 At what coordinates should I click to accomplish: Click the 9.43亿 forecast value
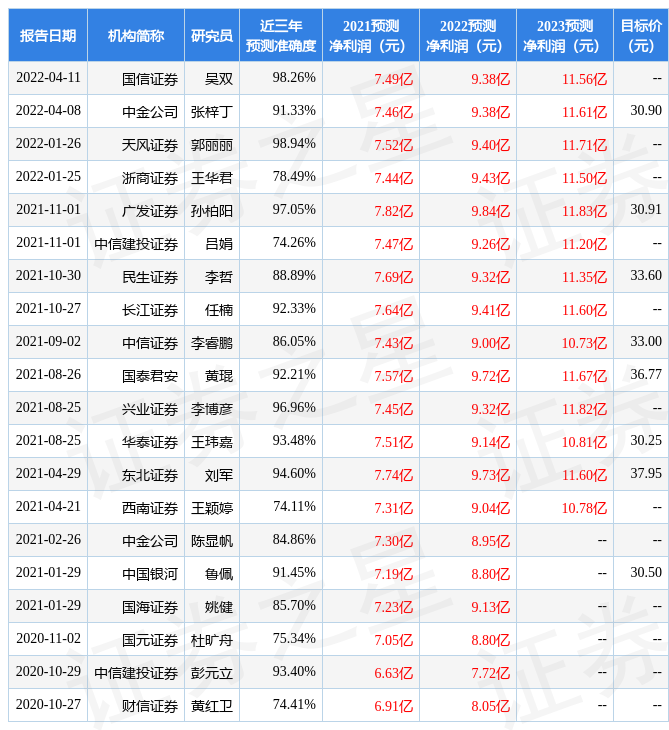click(x=490, y=178)
